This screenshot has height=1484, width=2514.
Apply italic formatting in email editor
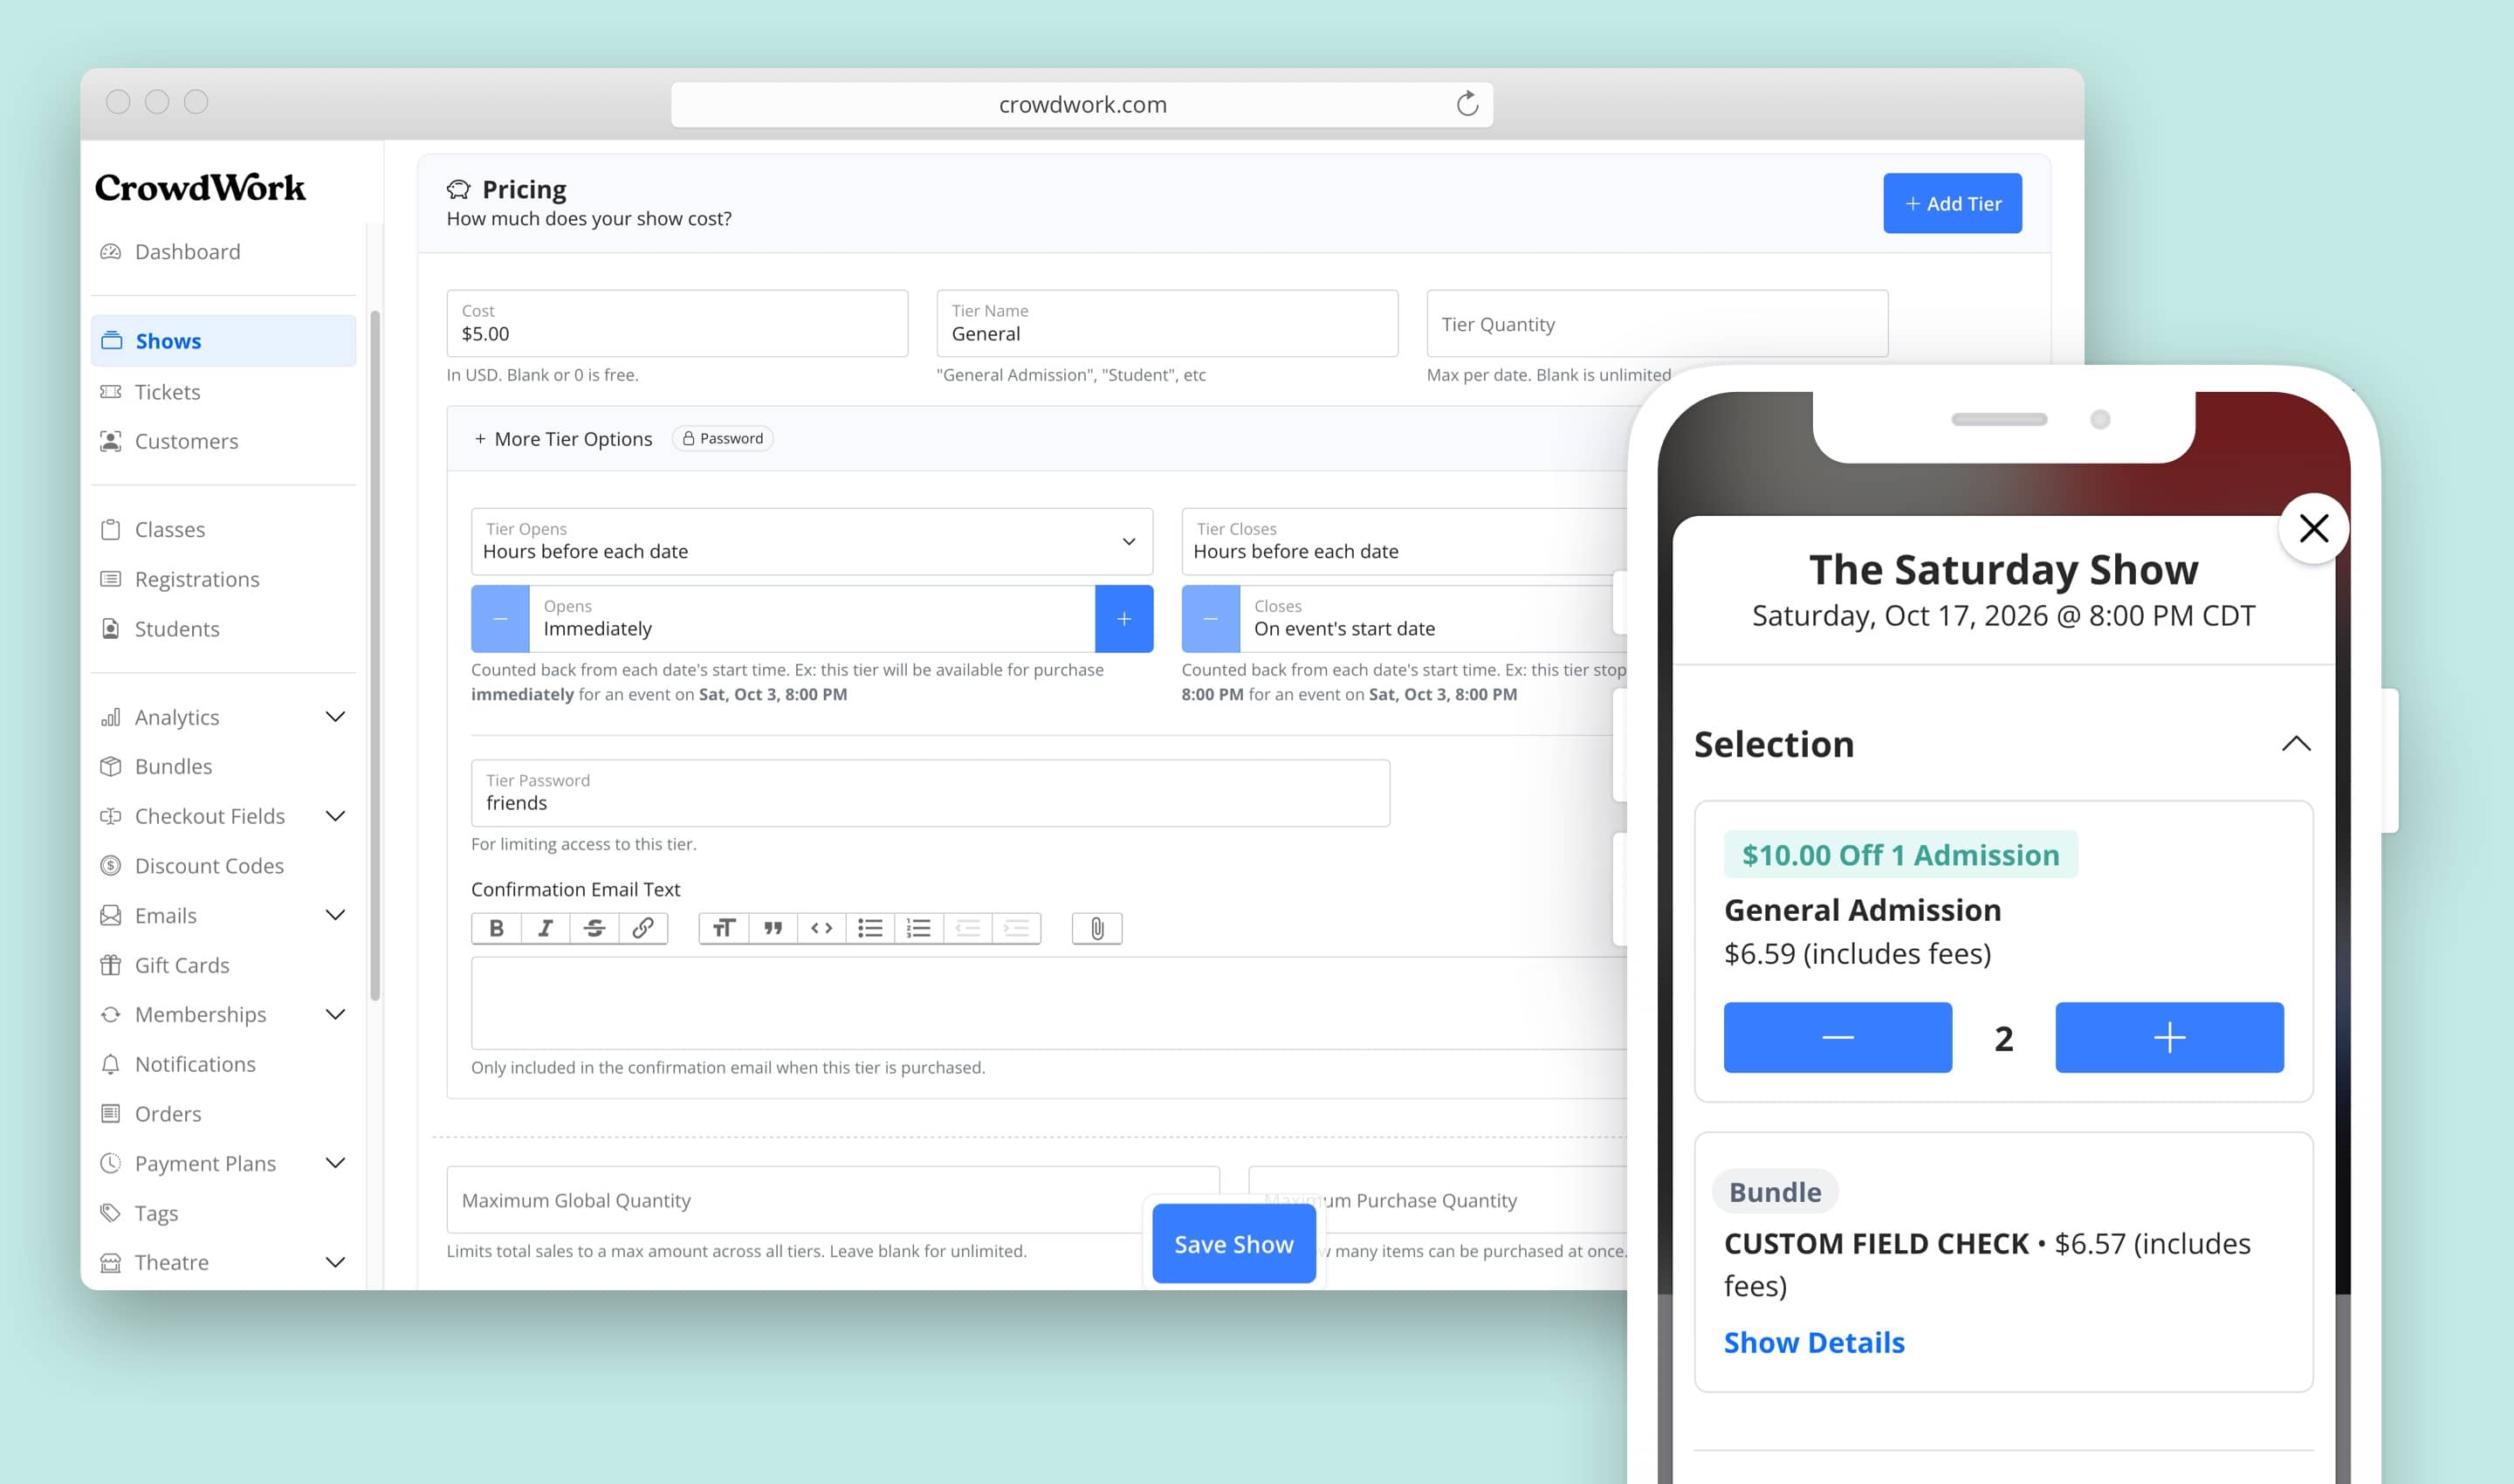(x=545, y=928)
